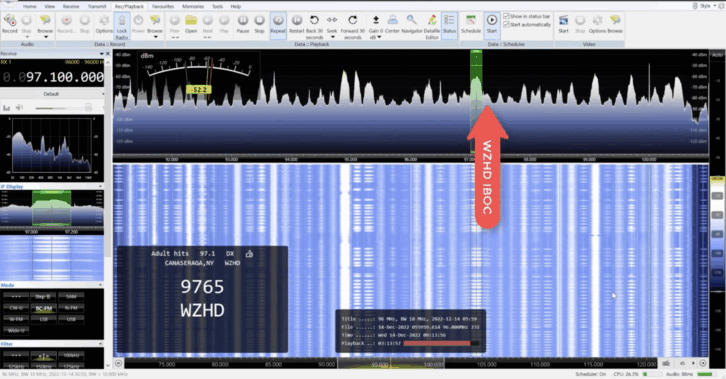Open the Navigator tool
The width and height of the screenshot is (726, 379).
click(x=412, y=24)
